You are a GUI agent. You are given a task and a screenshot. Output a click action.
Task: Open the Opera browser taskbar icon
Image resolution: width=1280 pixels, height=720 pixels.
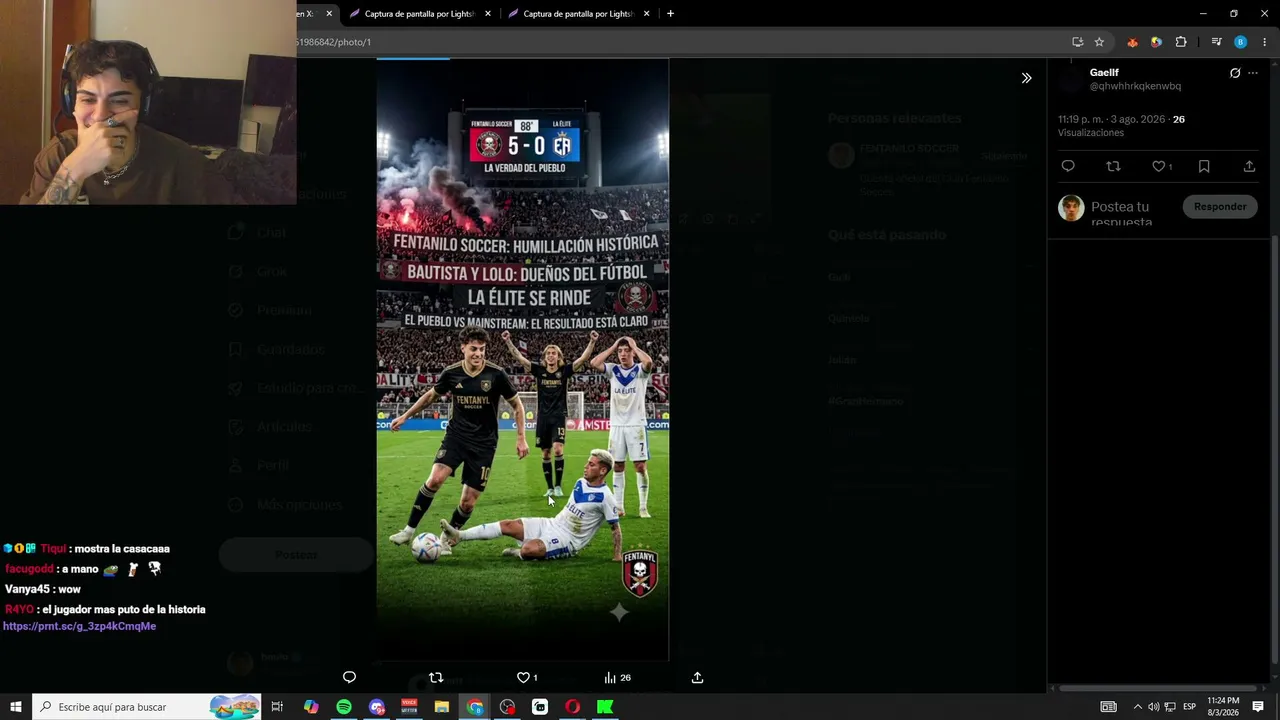pyautogui.click(x=572, y=707)
